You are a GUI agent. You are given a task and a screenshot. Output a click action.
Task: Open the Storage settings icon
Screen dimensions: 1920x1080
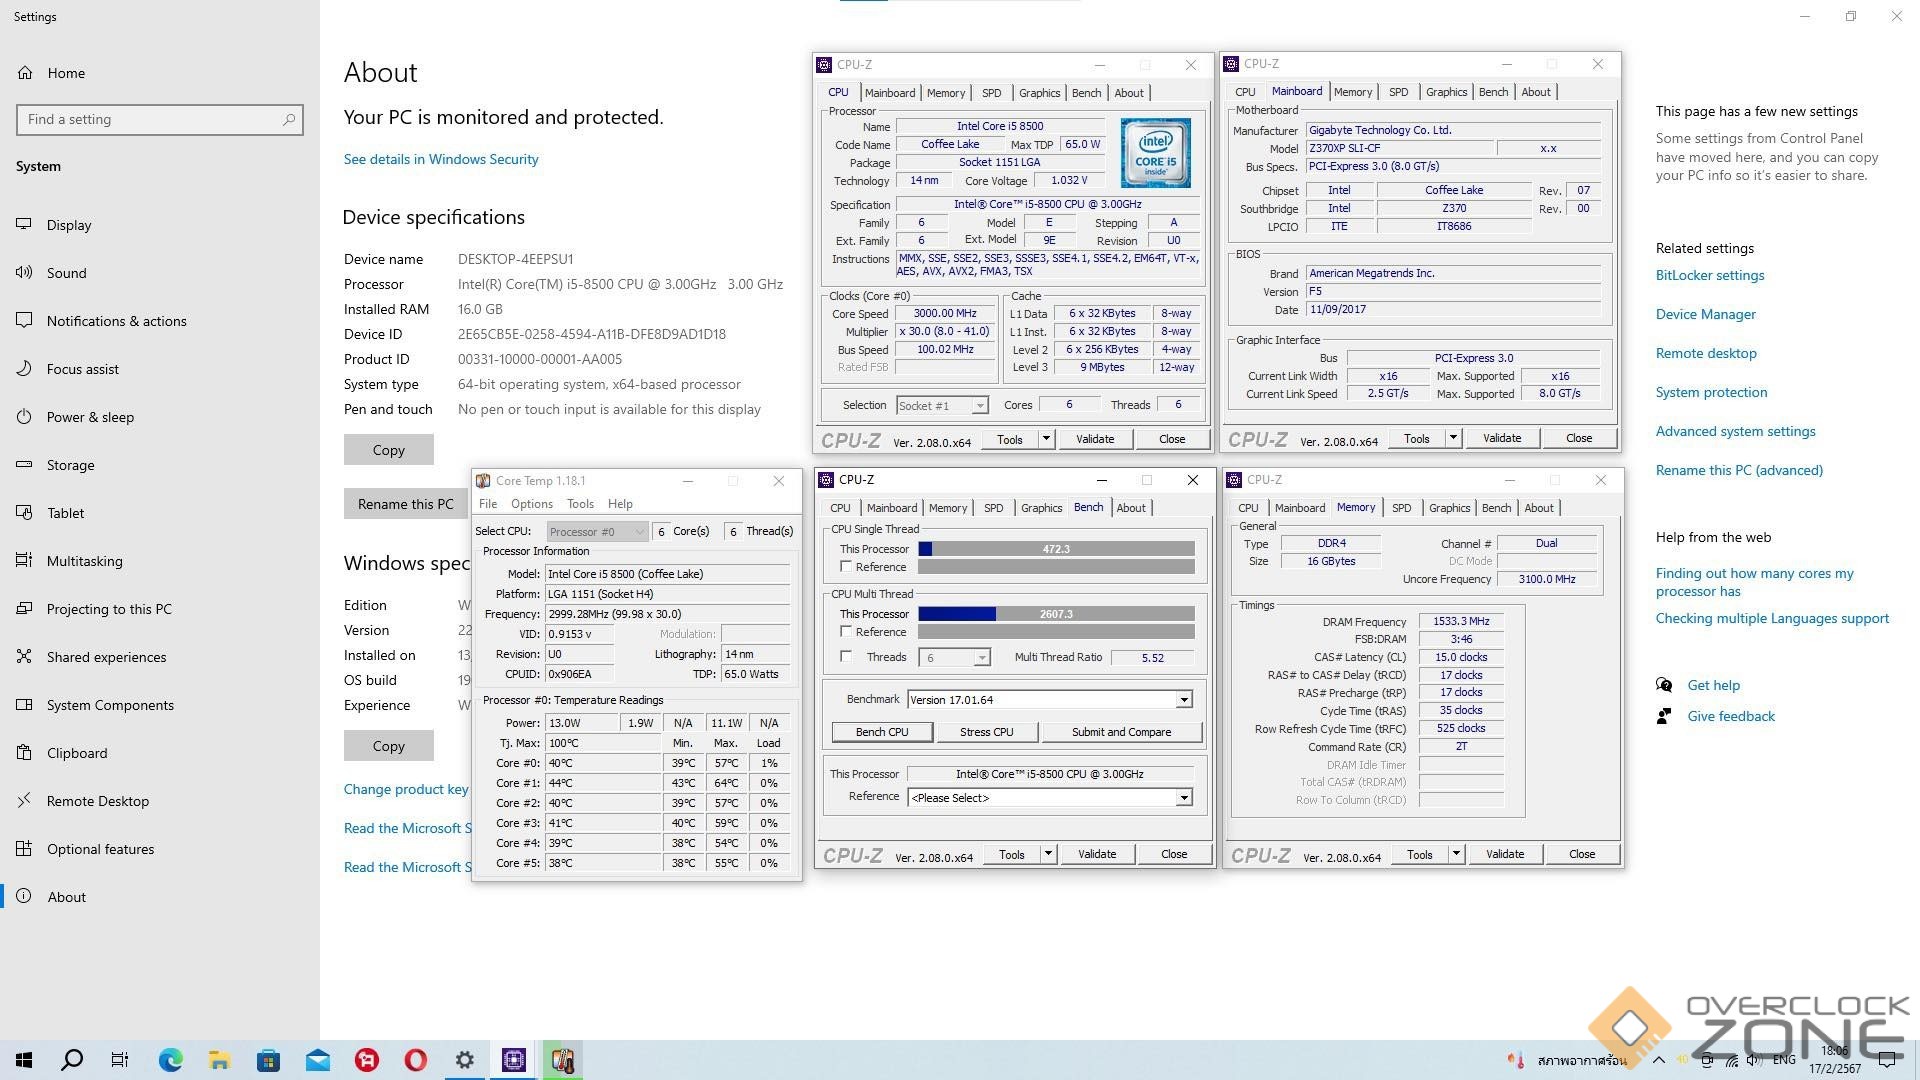24,465
